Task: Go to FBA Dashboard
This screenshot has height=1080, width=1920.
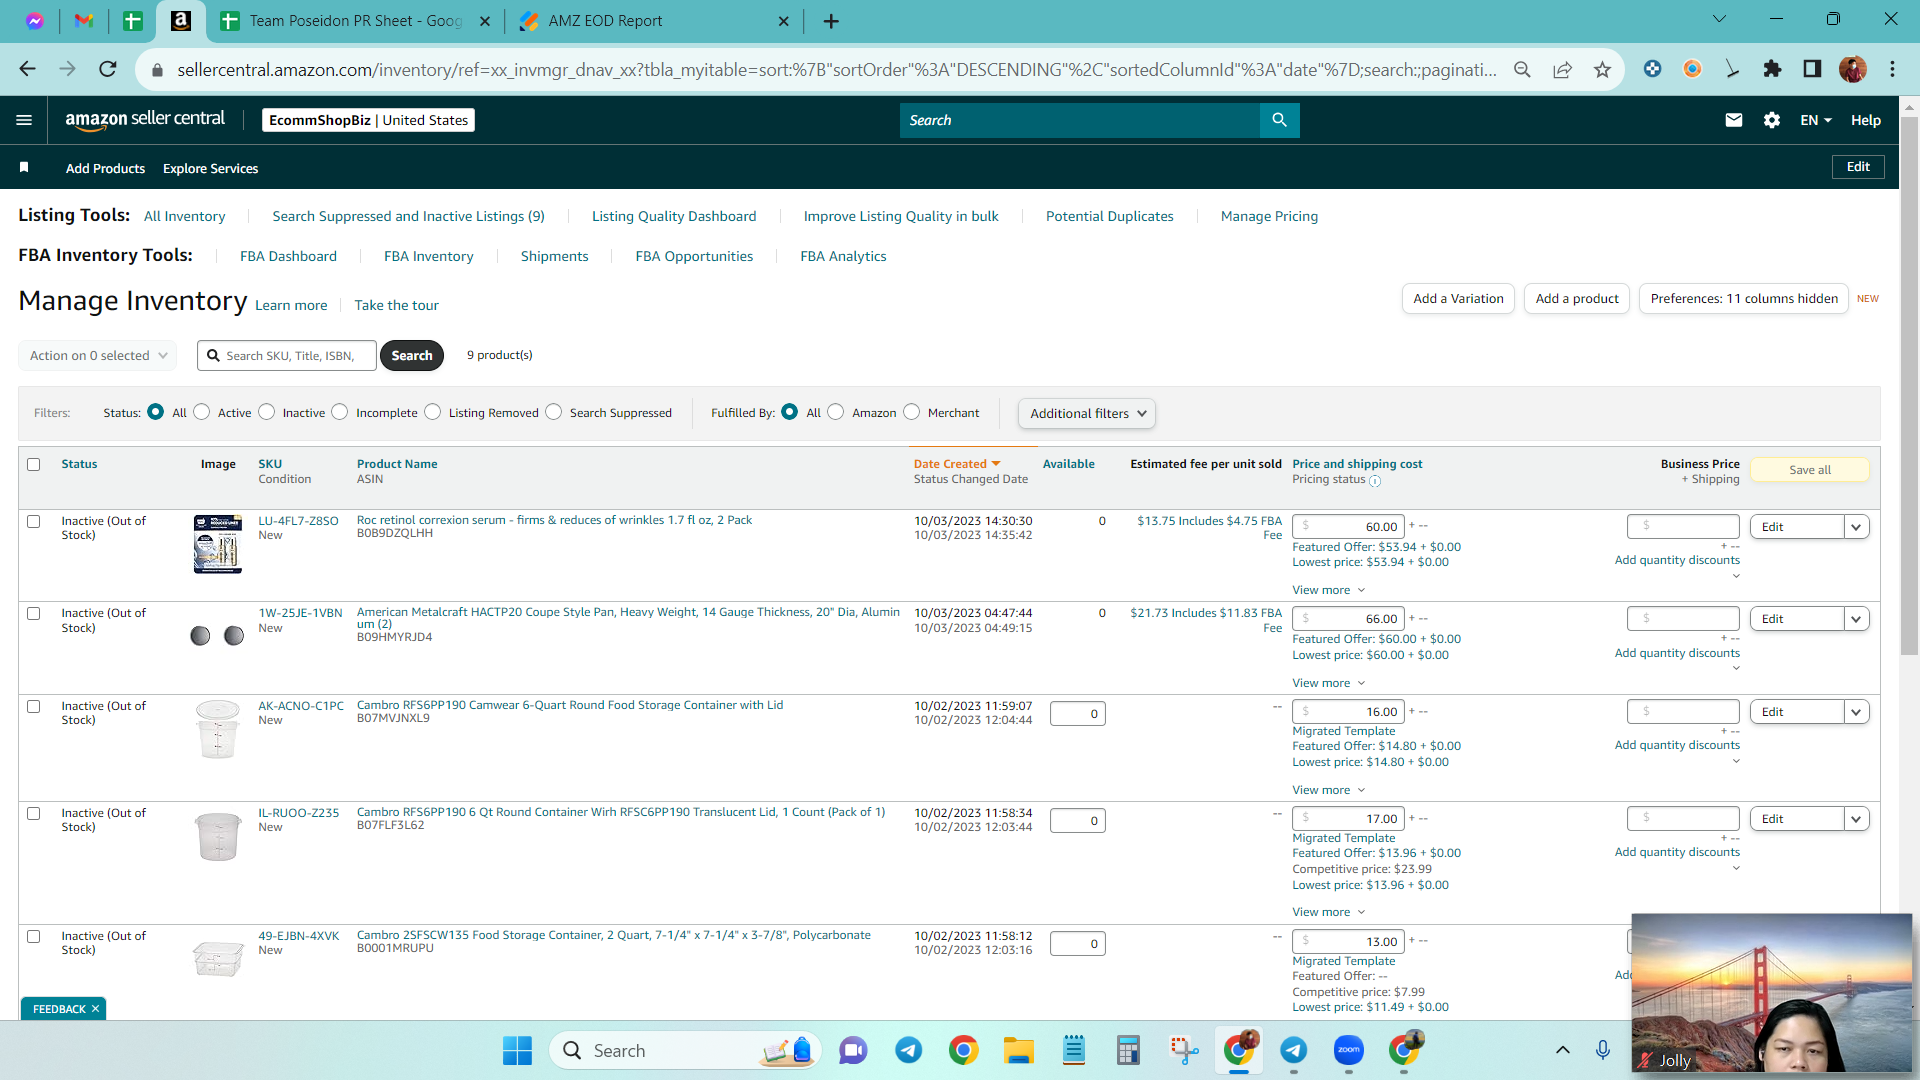Action: pyautogui.click(x=288, y=256)
